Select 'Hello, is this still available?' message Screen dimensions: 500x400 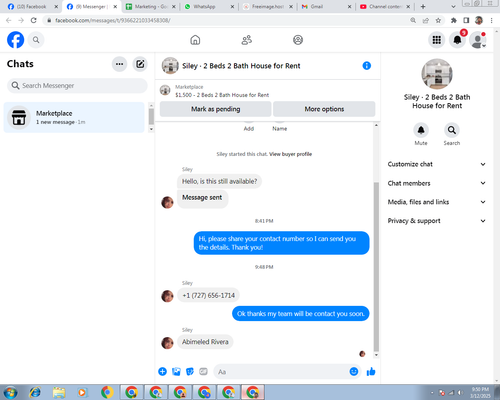pos(219,181)
